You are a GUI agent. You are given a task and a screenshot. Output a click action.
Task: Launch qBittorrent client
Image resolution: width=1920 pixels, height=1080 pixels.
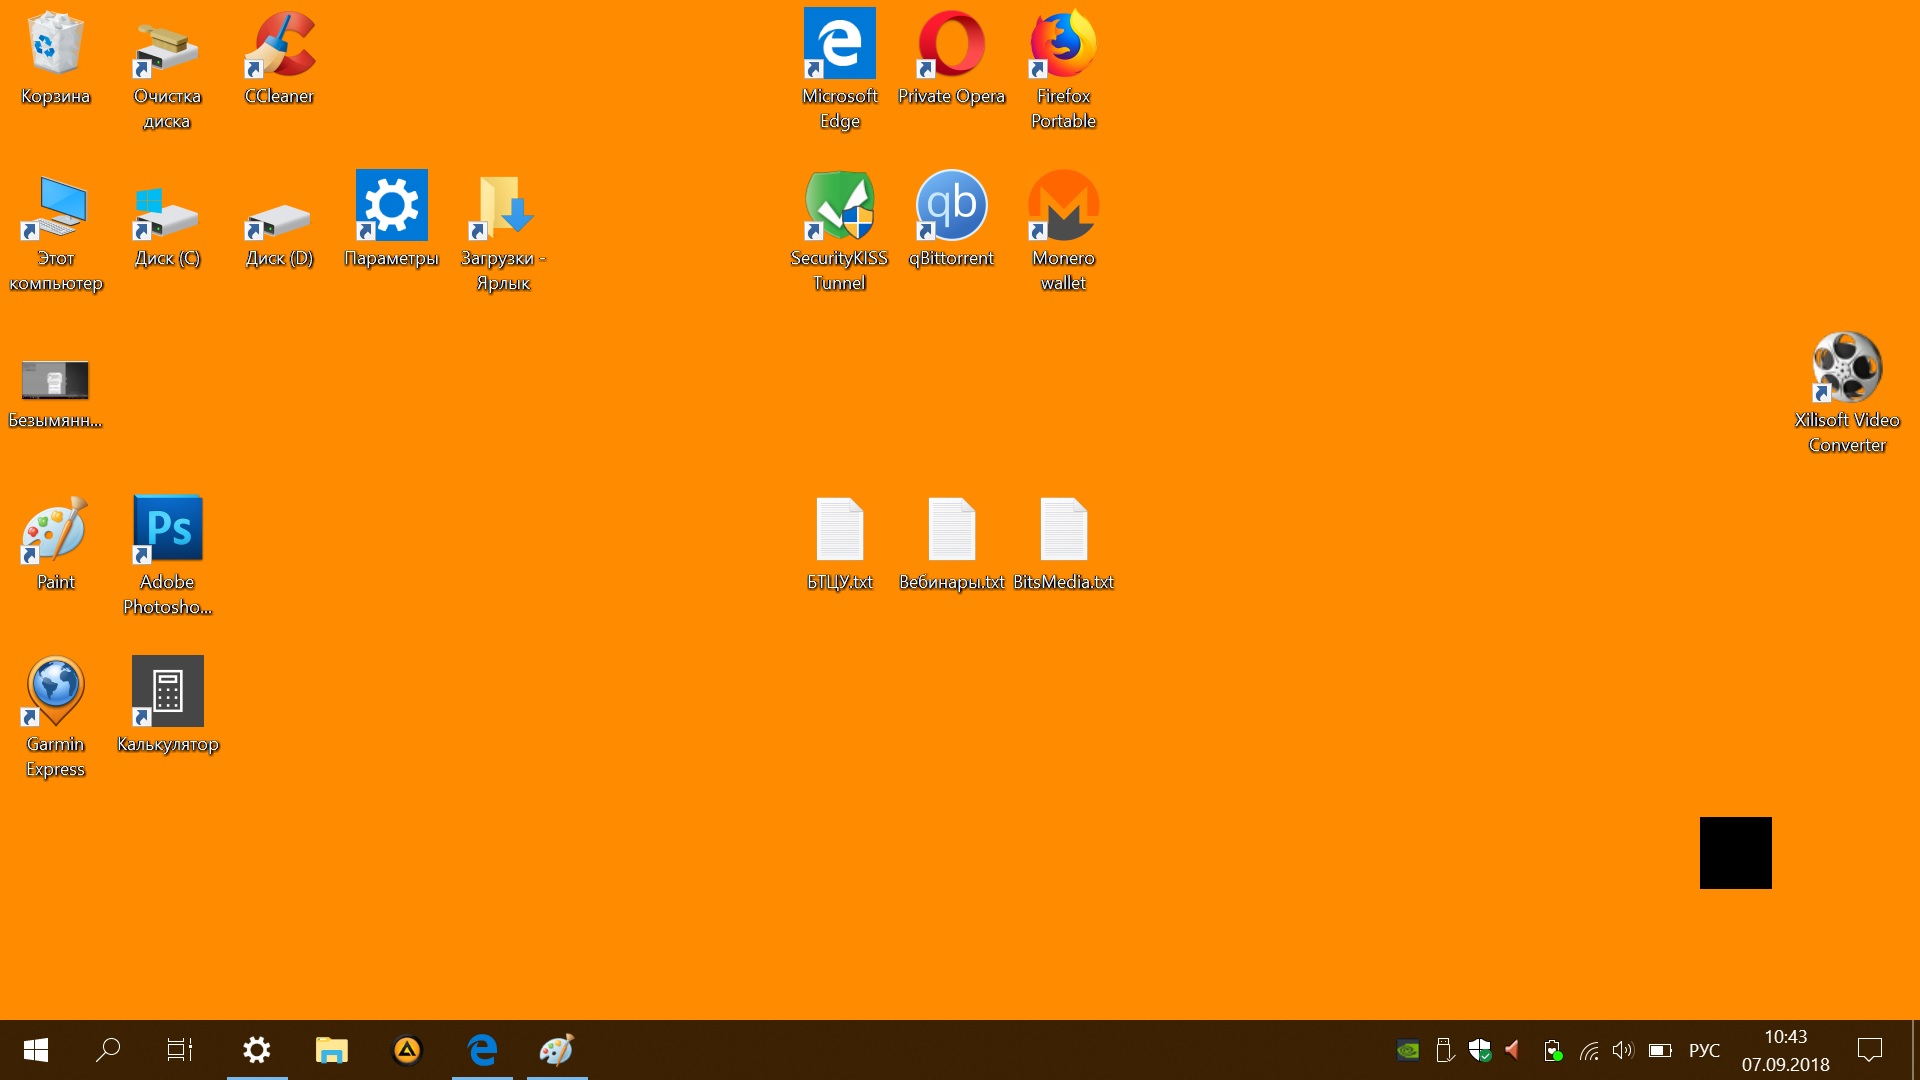(x=951, y=204)
